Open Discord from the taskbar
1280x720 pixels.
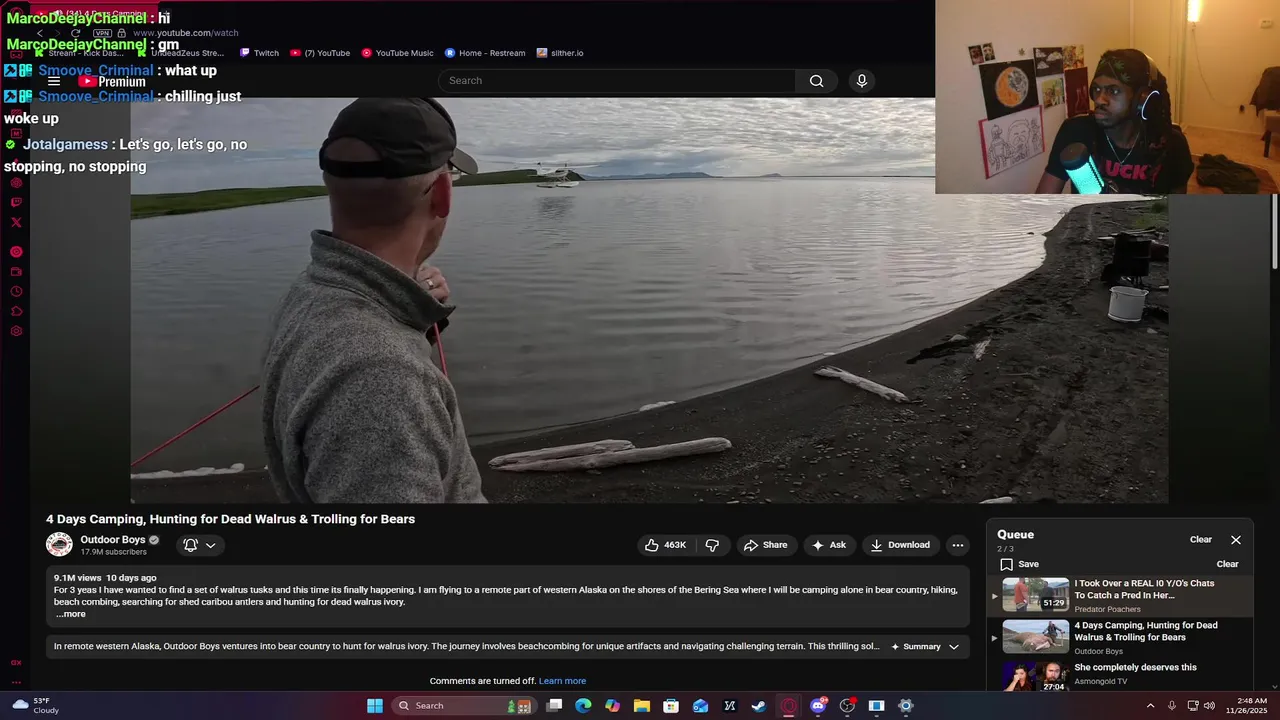point(818,706)
